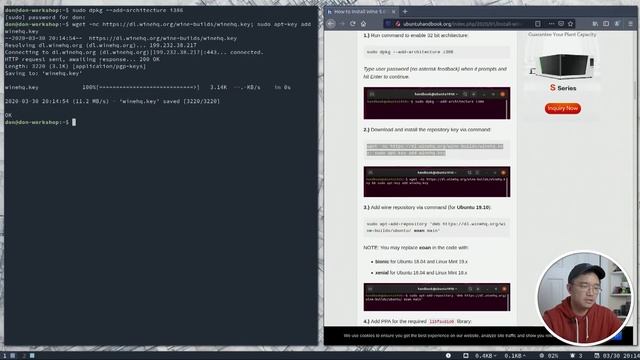
Task: Open page actions three-dot menu
Action: (x=551, y=24)
